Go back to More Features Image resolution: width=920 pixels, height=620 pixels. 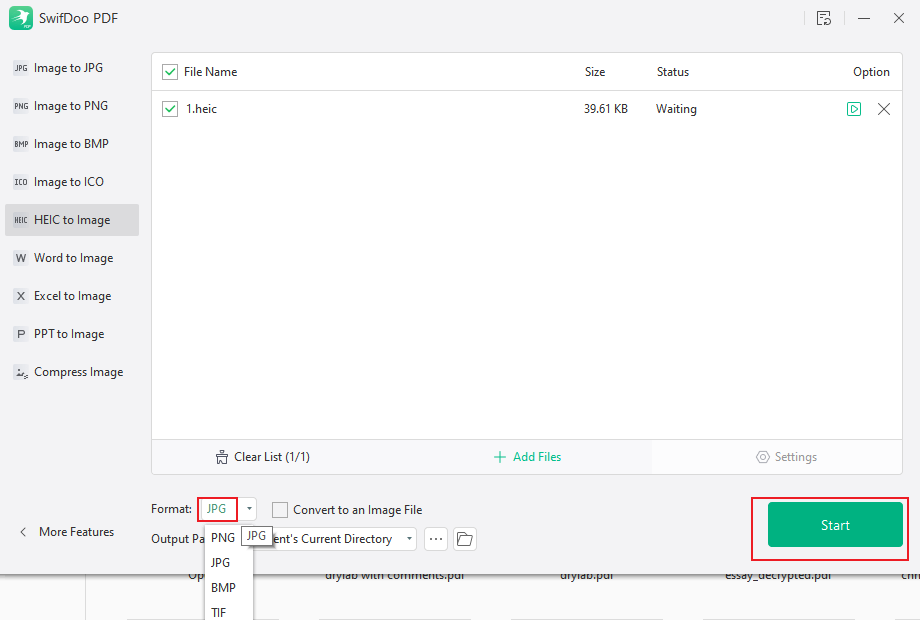point(66,531)
